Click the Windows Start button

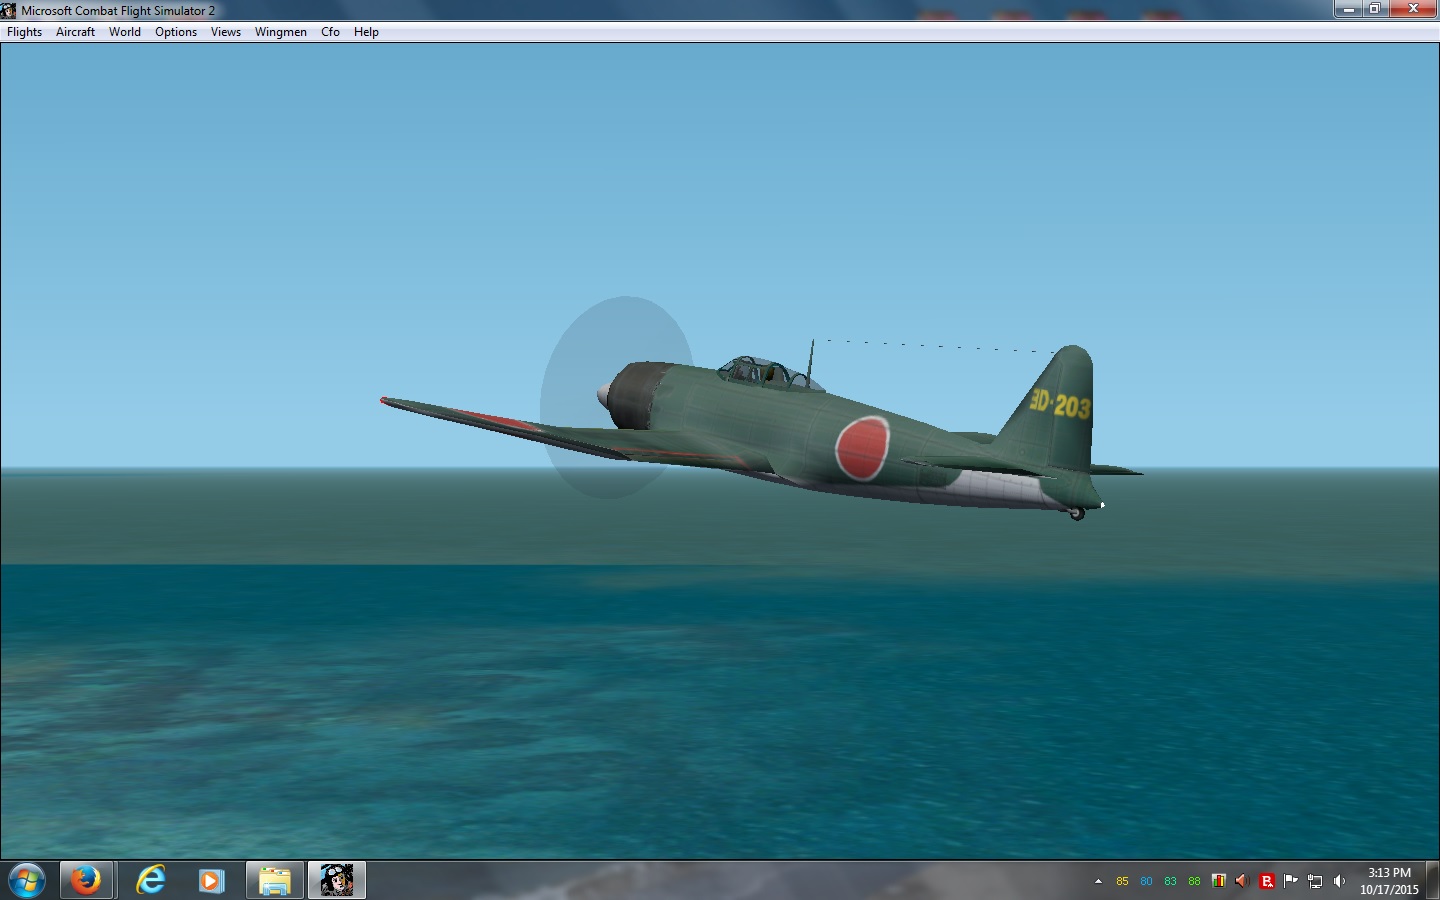pyautogui.click(x=27, y=881)
